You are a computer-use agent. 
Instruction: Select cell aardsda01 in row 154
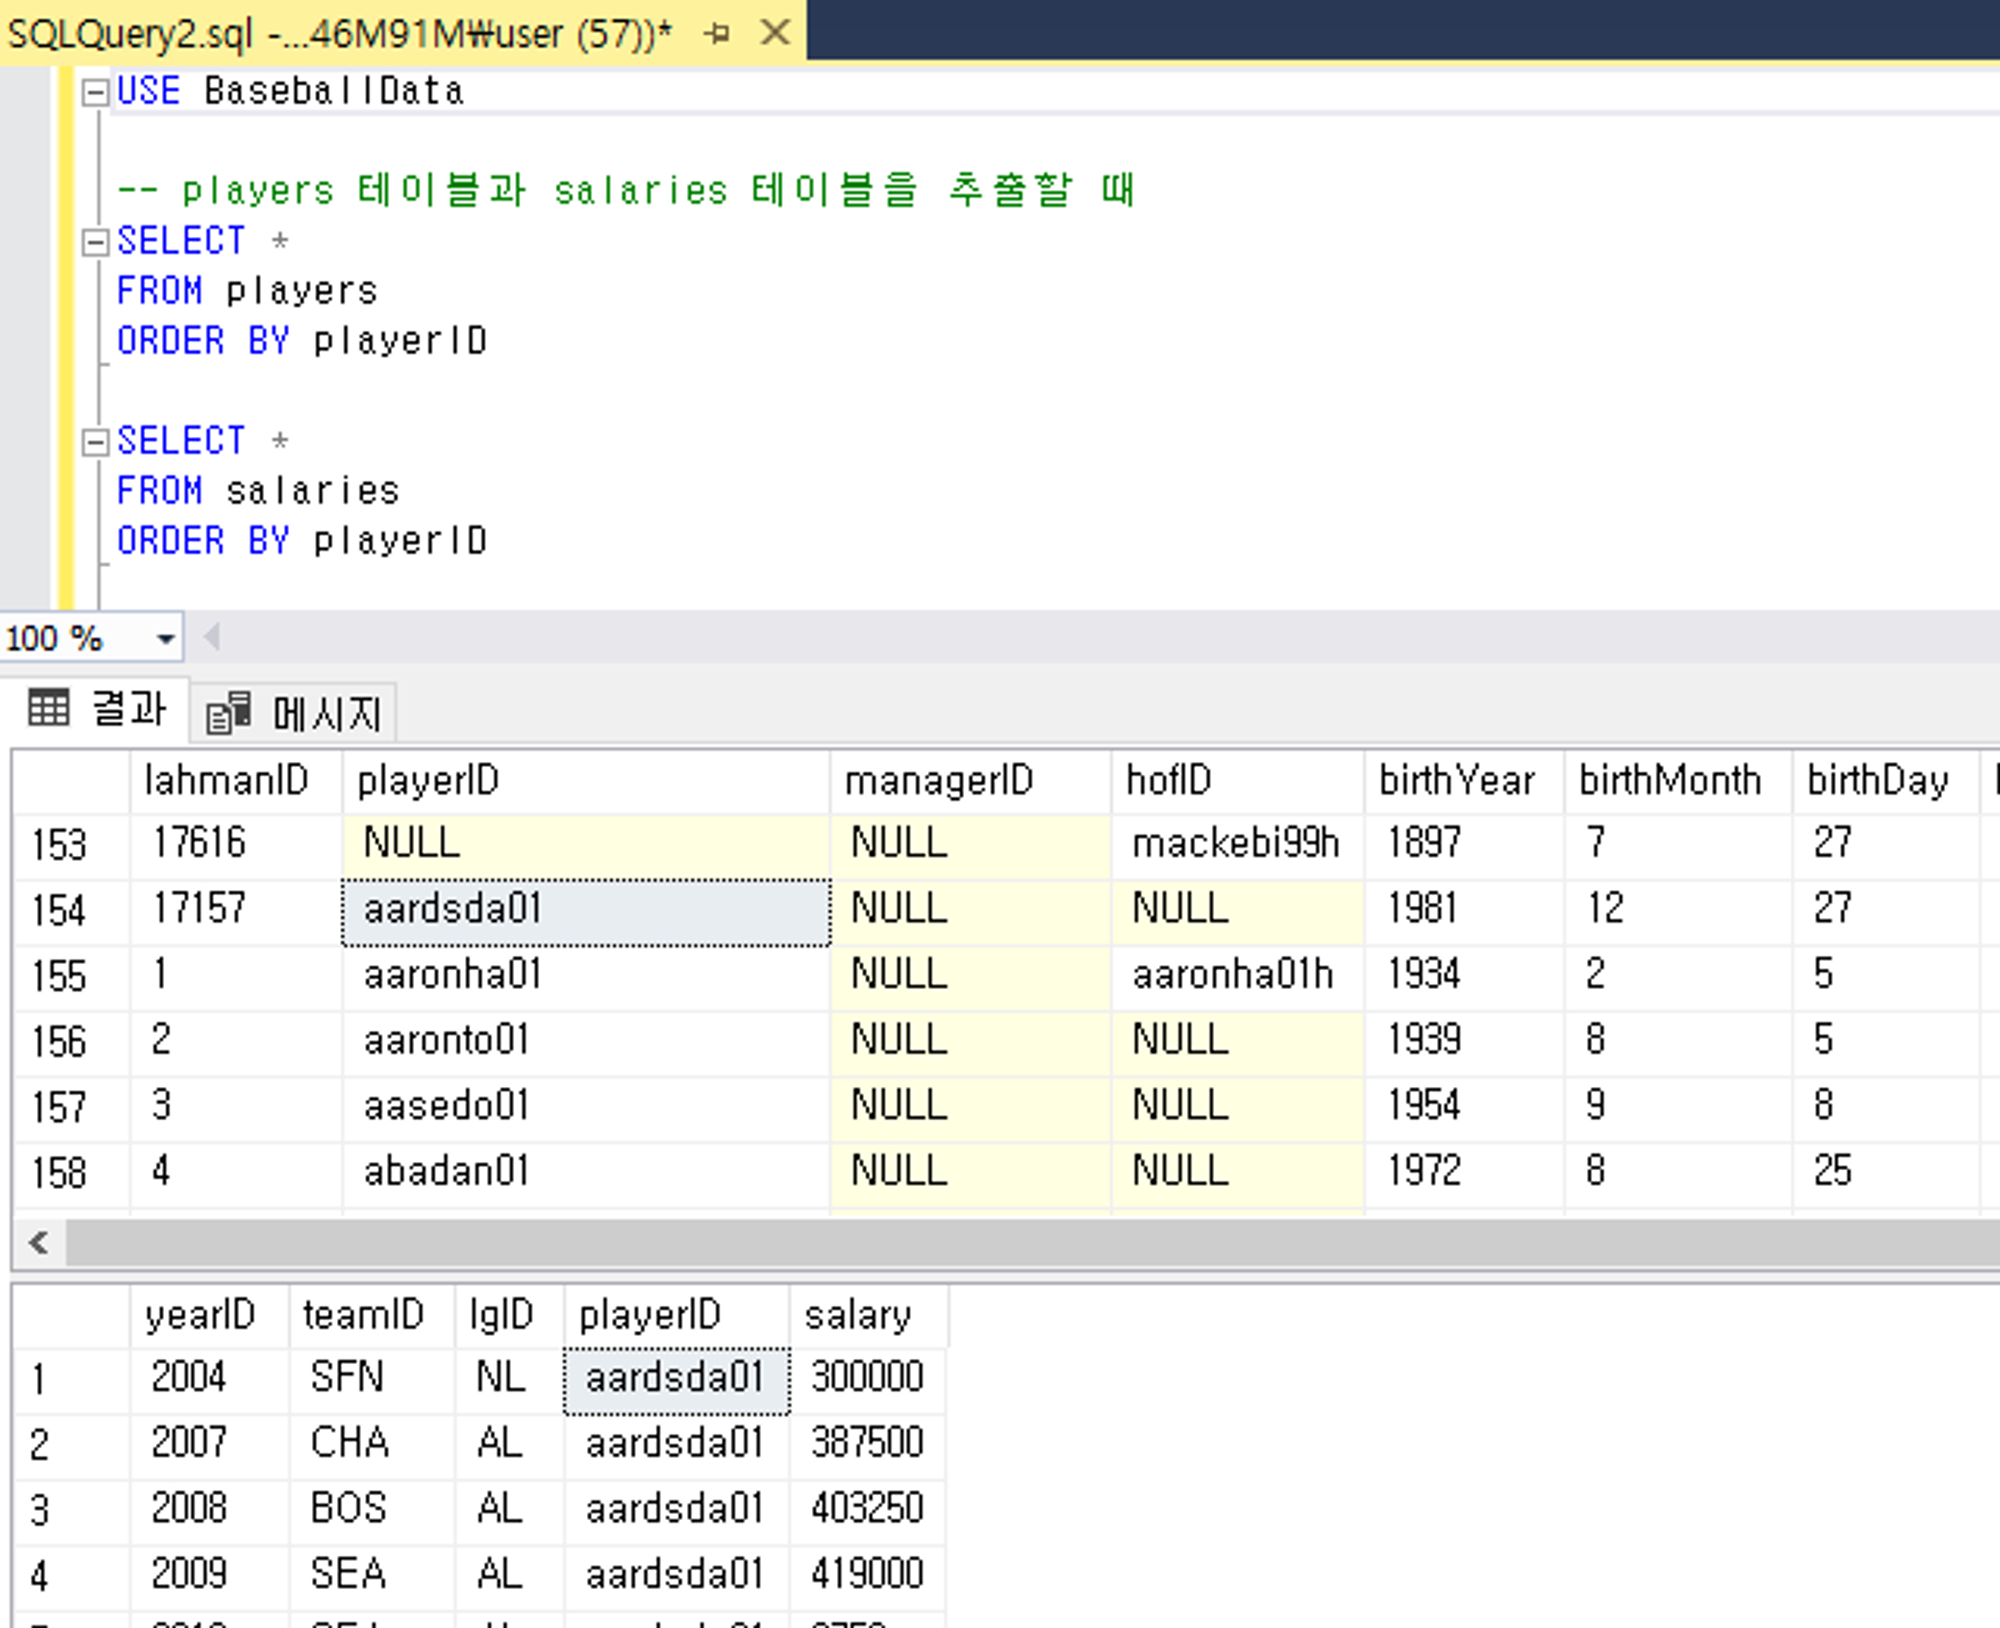pyautogui.click(x=585, y=910)
